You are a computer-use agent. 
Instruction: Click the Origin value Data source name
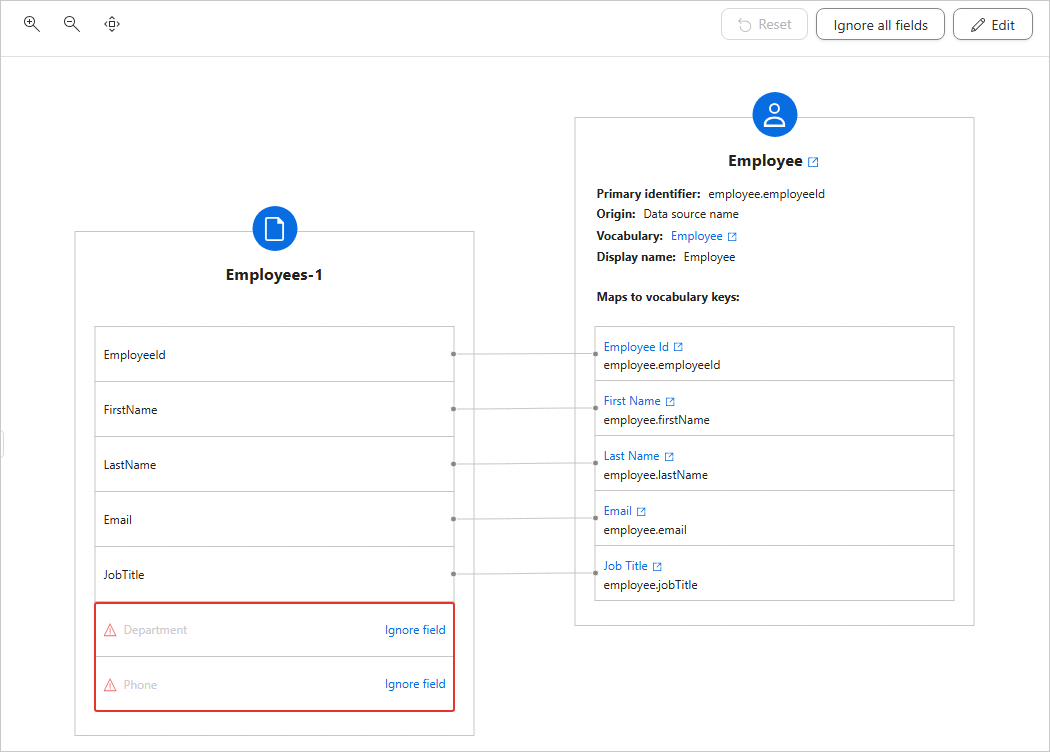[x=691, y=214]
